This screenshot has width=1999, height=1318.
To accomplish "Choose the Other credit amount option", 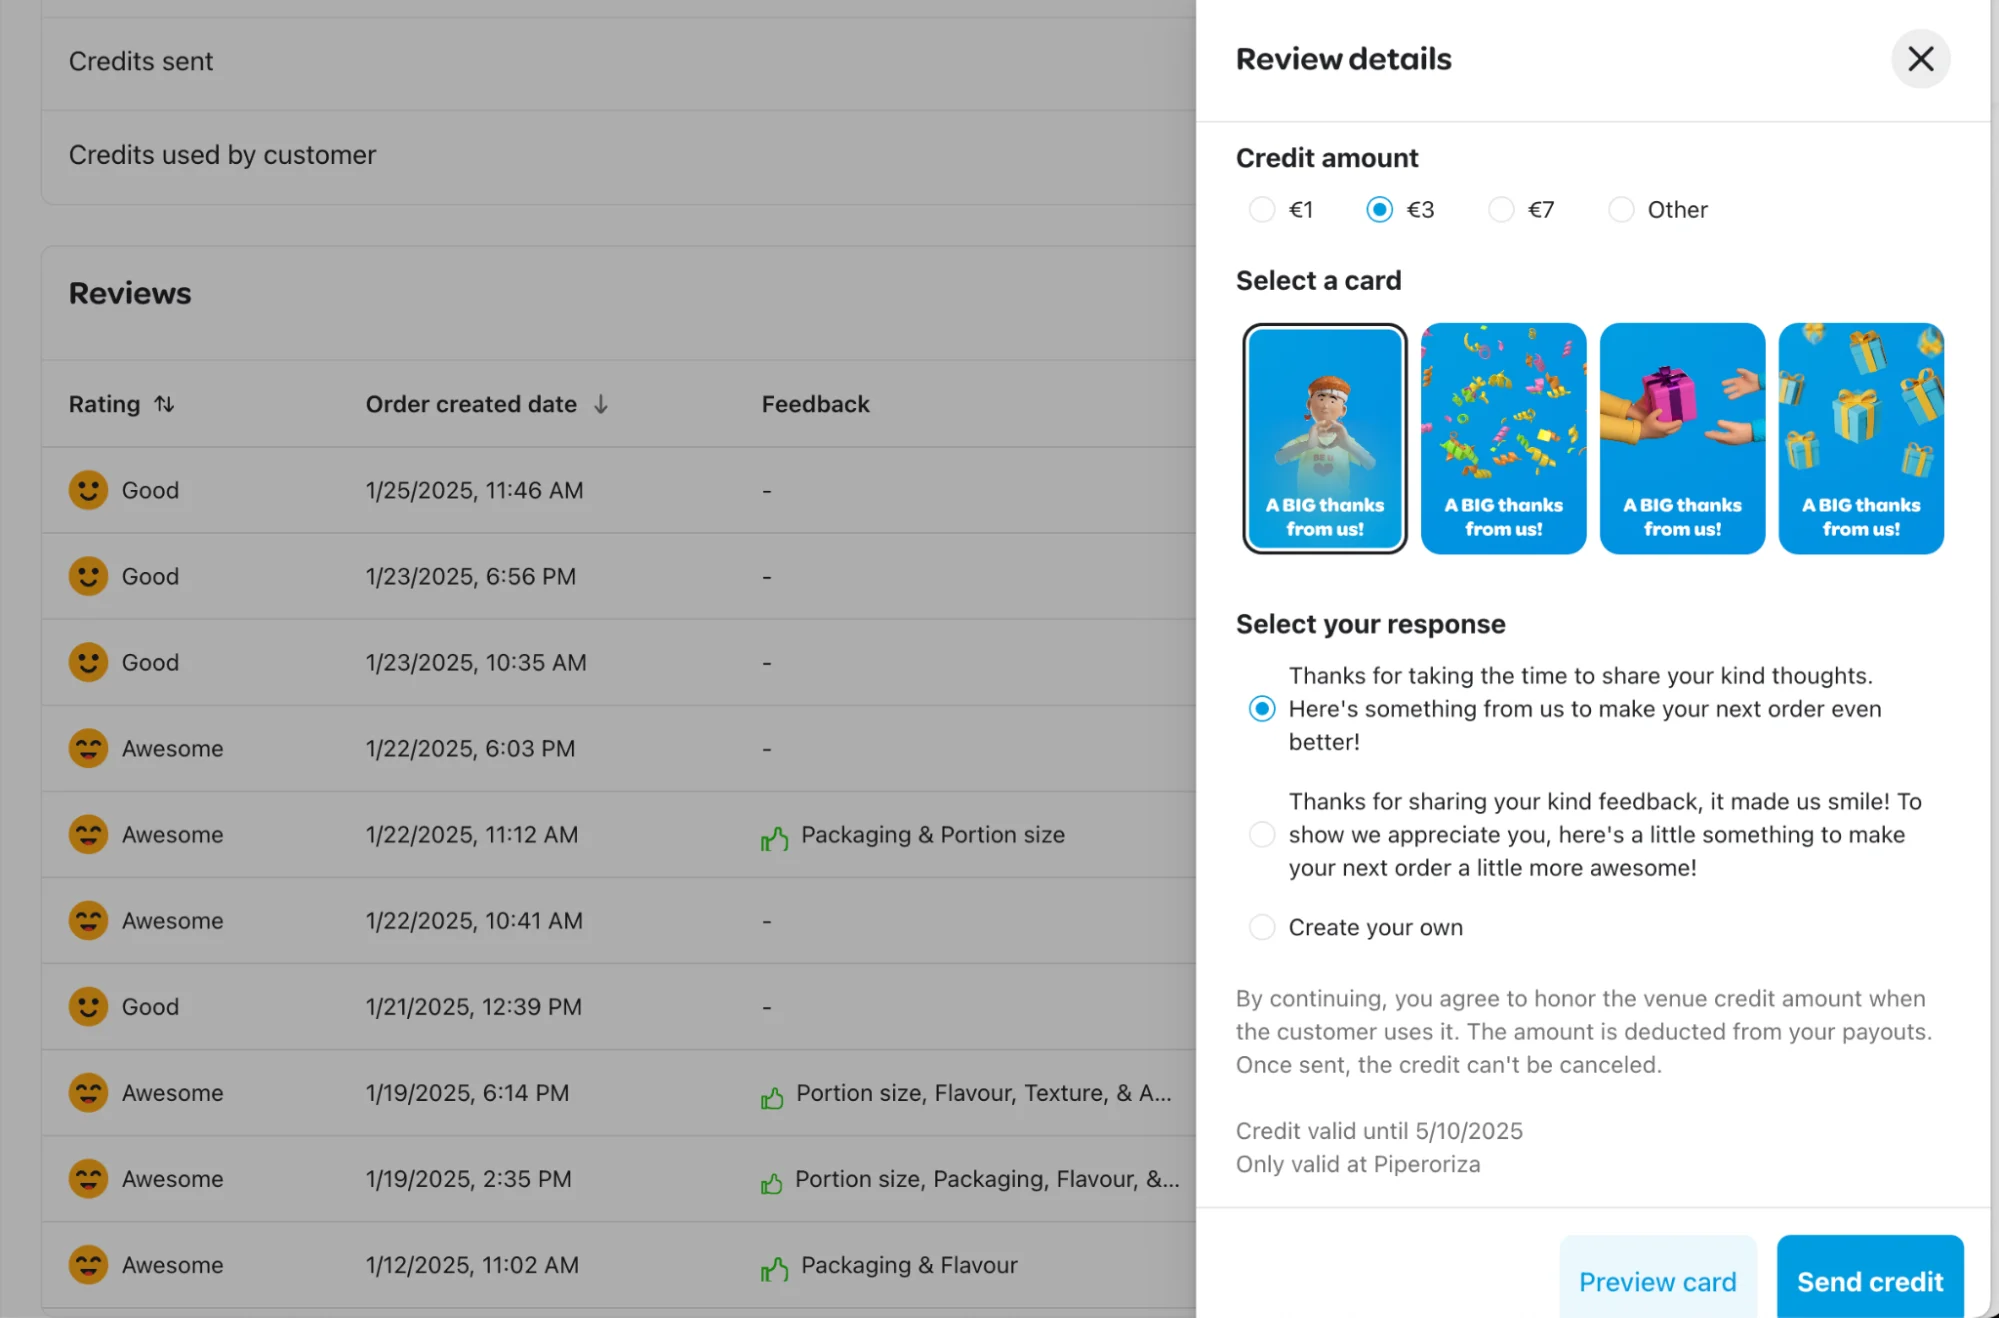I will (x=1620, y=209).
